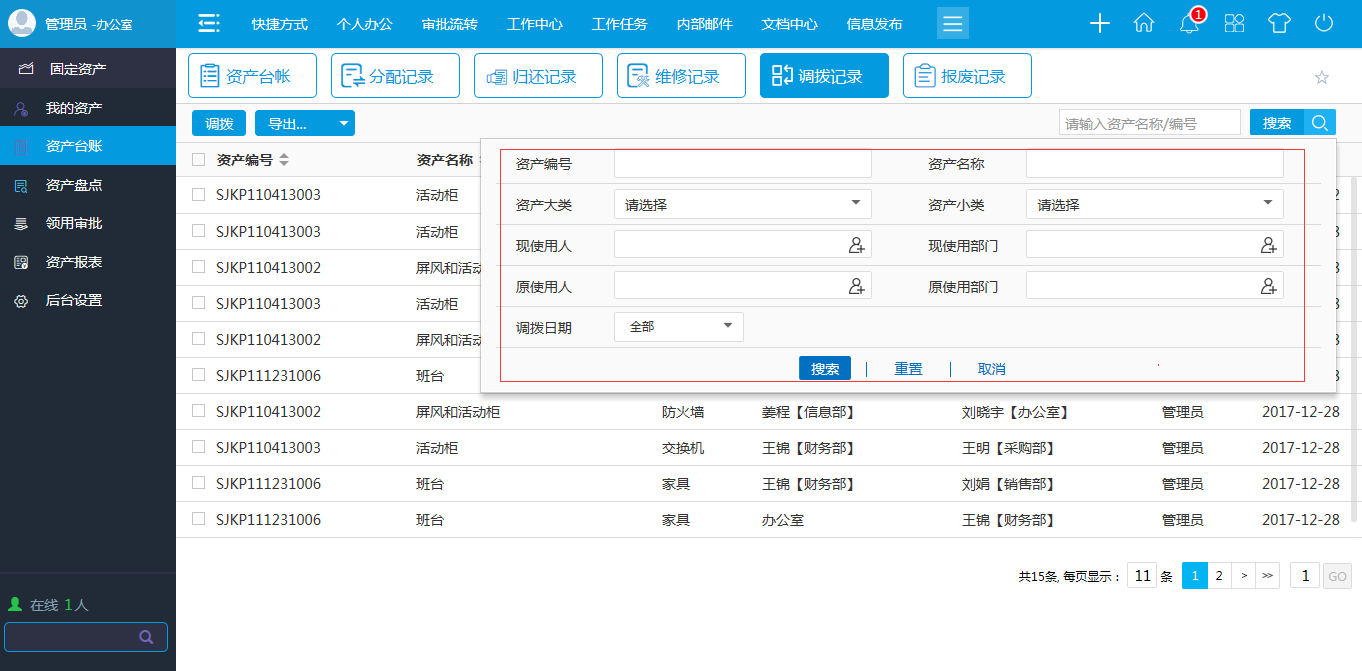Open the 原使用部门 department picker icon
The image size is (1362, 671).
click(1268, 285)
